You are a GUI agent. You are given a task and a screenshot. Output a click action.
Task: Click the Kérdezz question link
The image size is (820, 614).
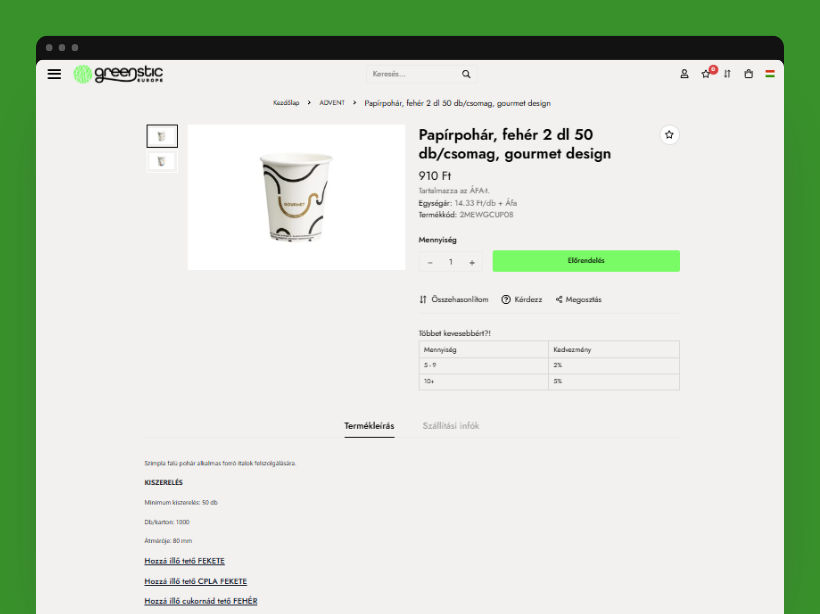(522, 300)
